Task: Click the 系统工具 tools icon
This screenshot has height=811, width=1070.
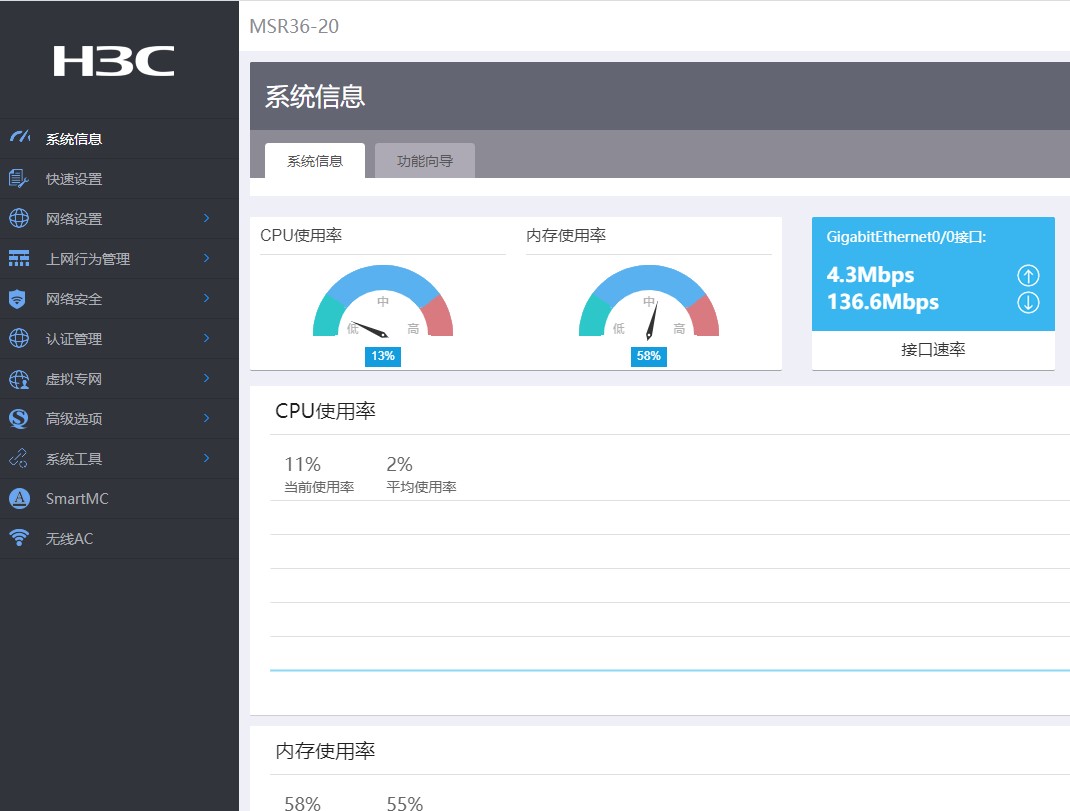Action: pos(18,458)
